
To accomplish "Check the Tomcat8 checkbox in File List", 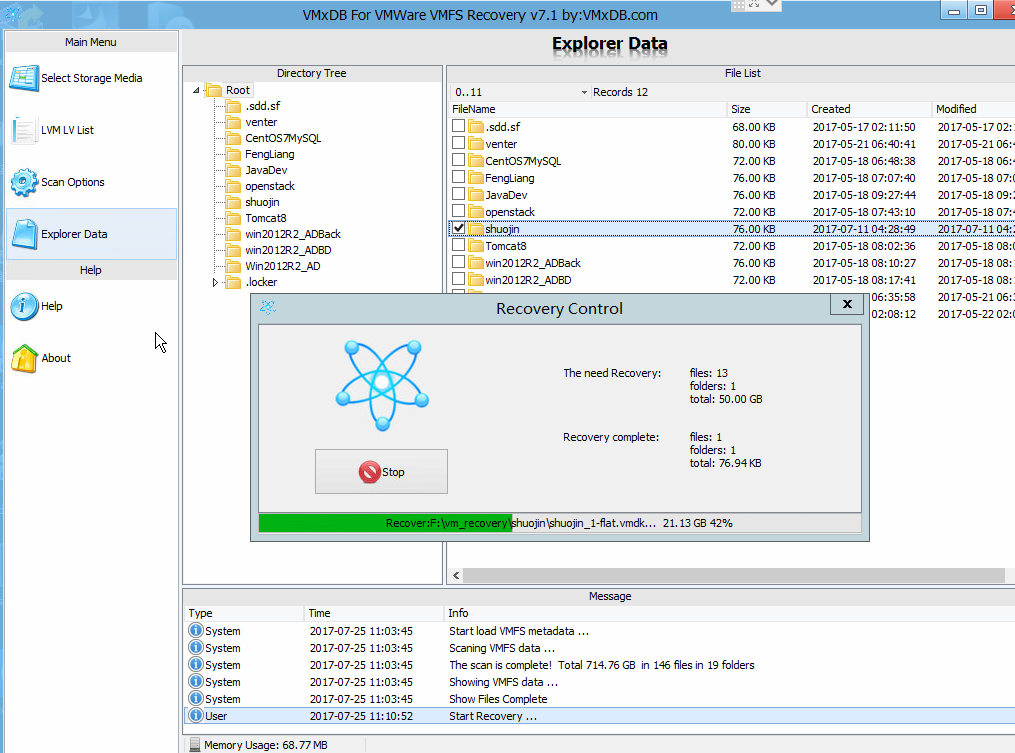I will tap(458, 245).
